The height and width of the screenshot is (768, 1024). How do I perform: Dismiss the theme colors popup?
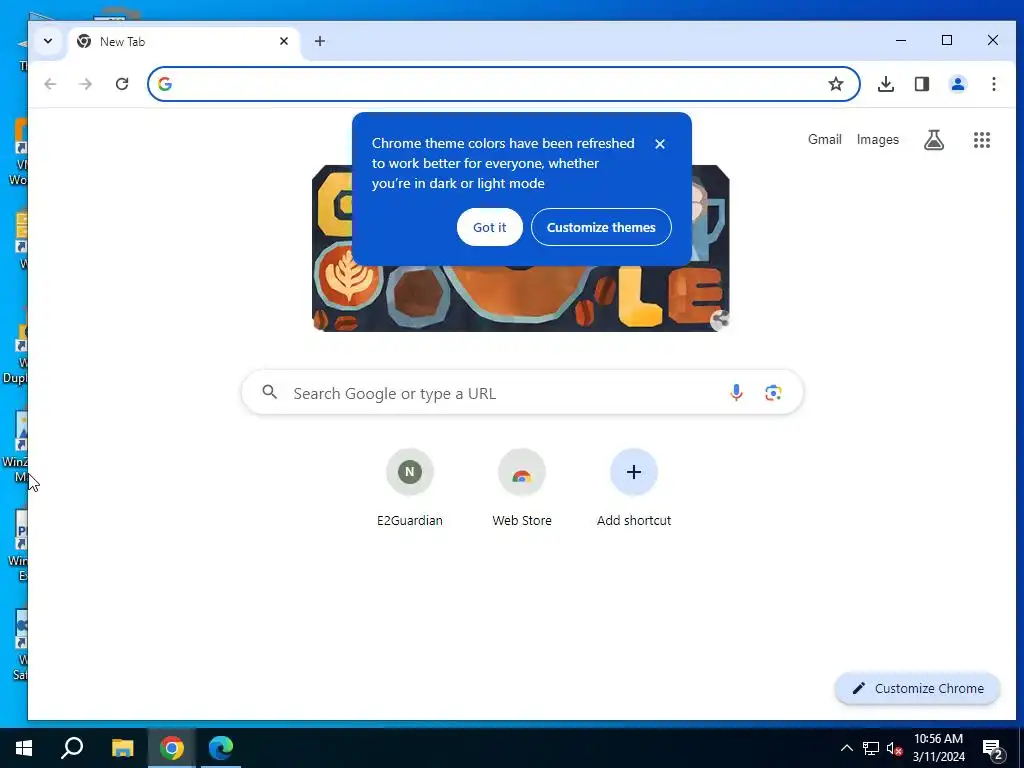tap(660, 144)
